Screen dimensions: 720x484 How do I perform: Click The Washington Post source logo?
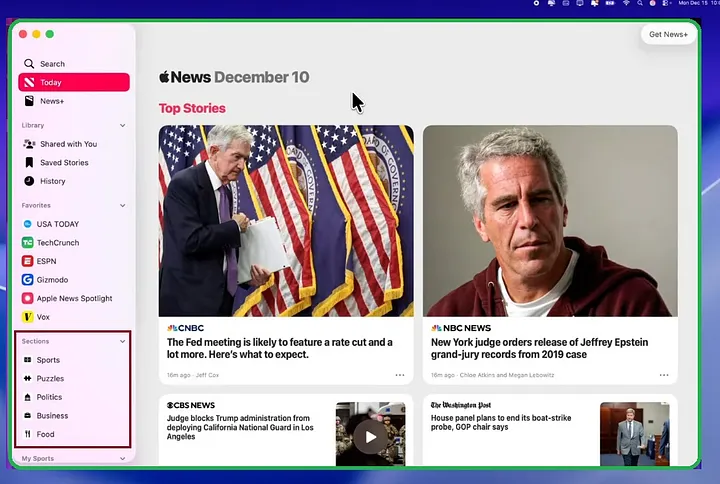click(461, 405)
